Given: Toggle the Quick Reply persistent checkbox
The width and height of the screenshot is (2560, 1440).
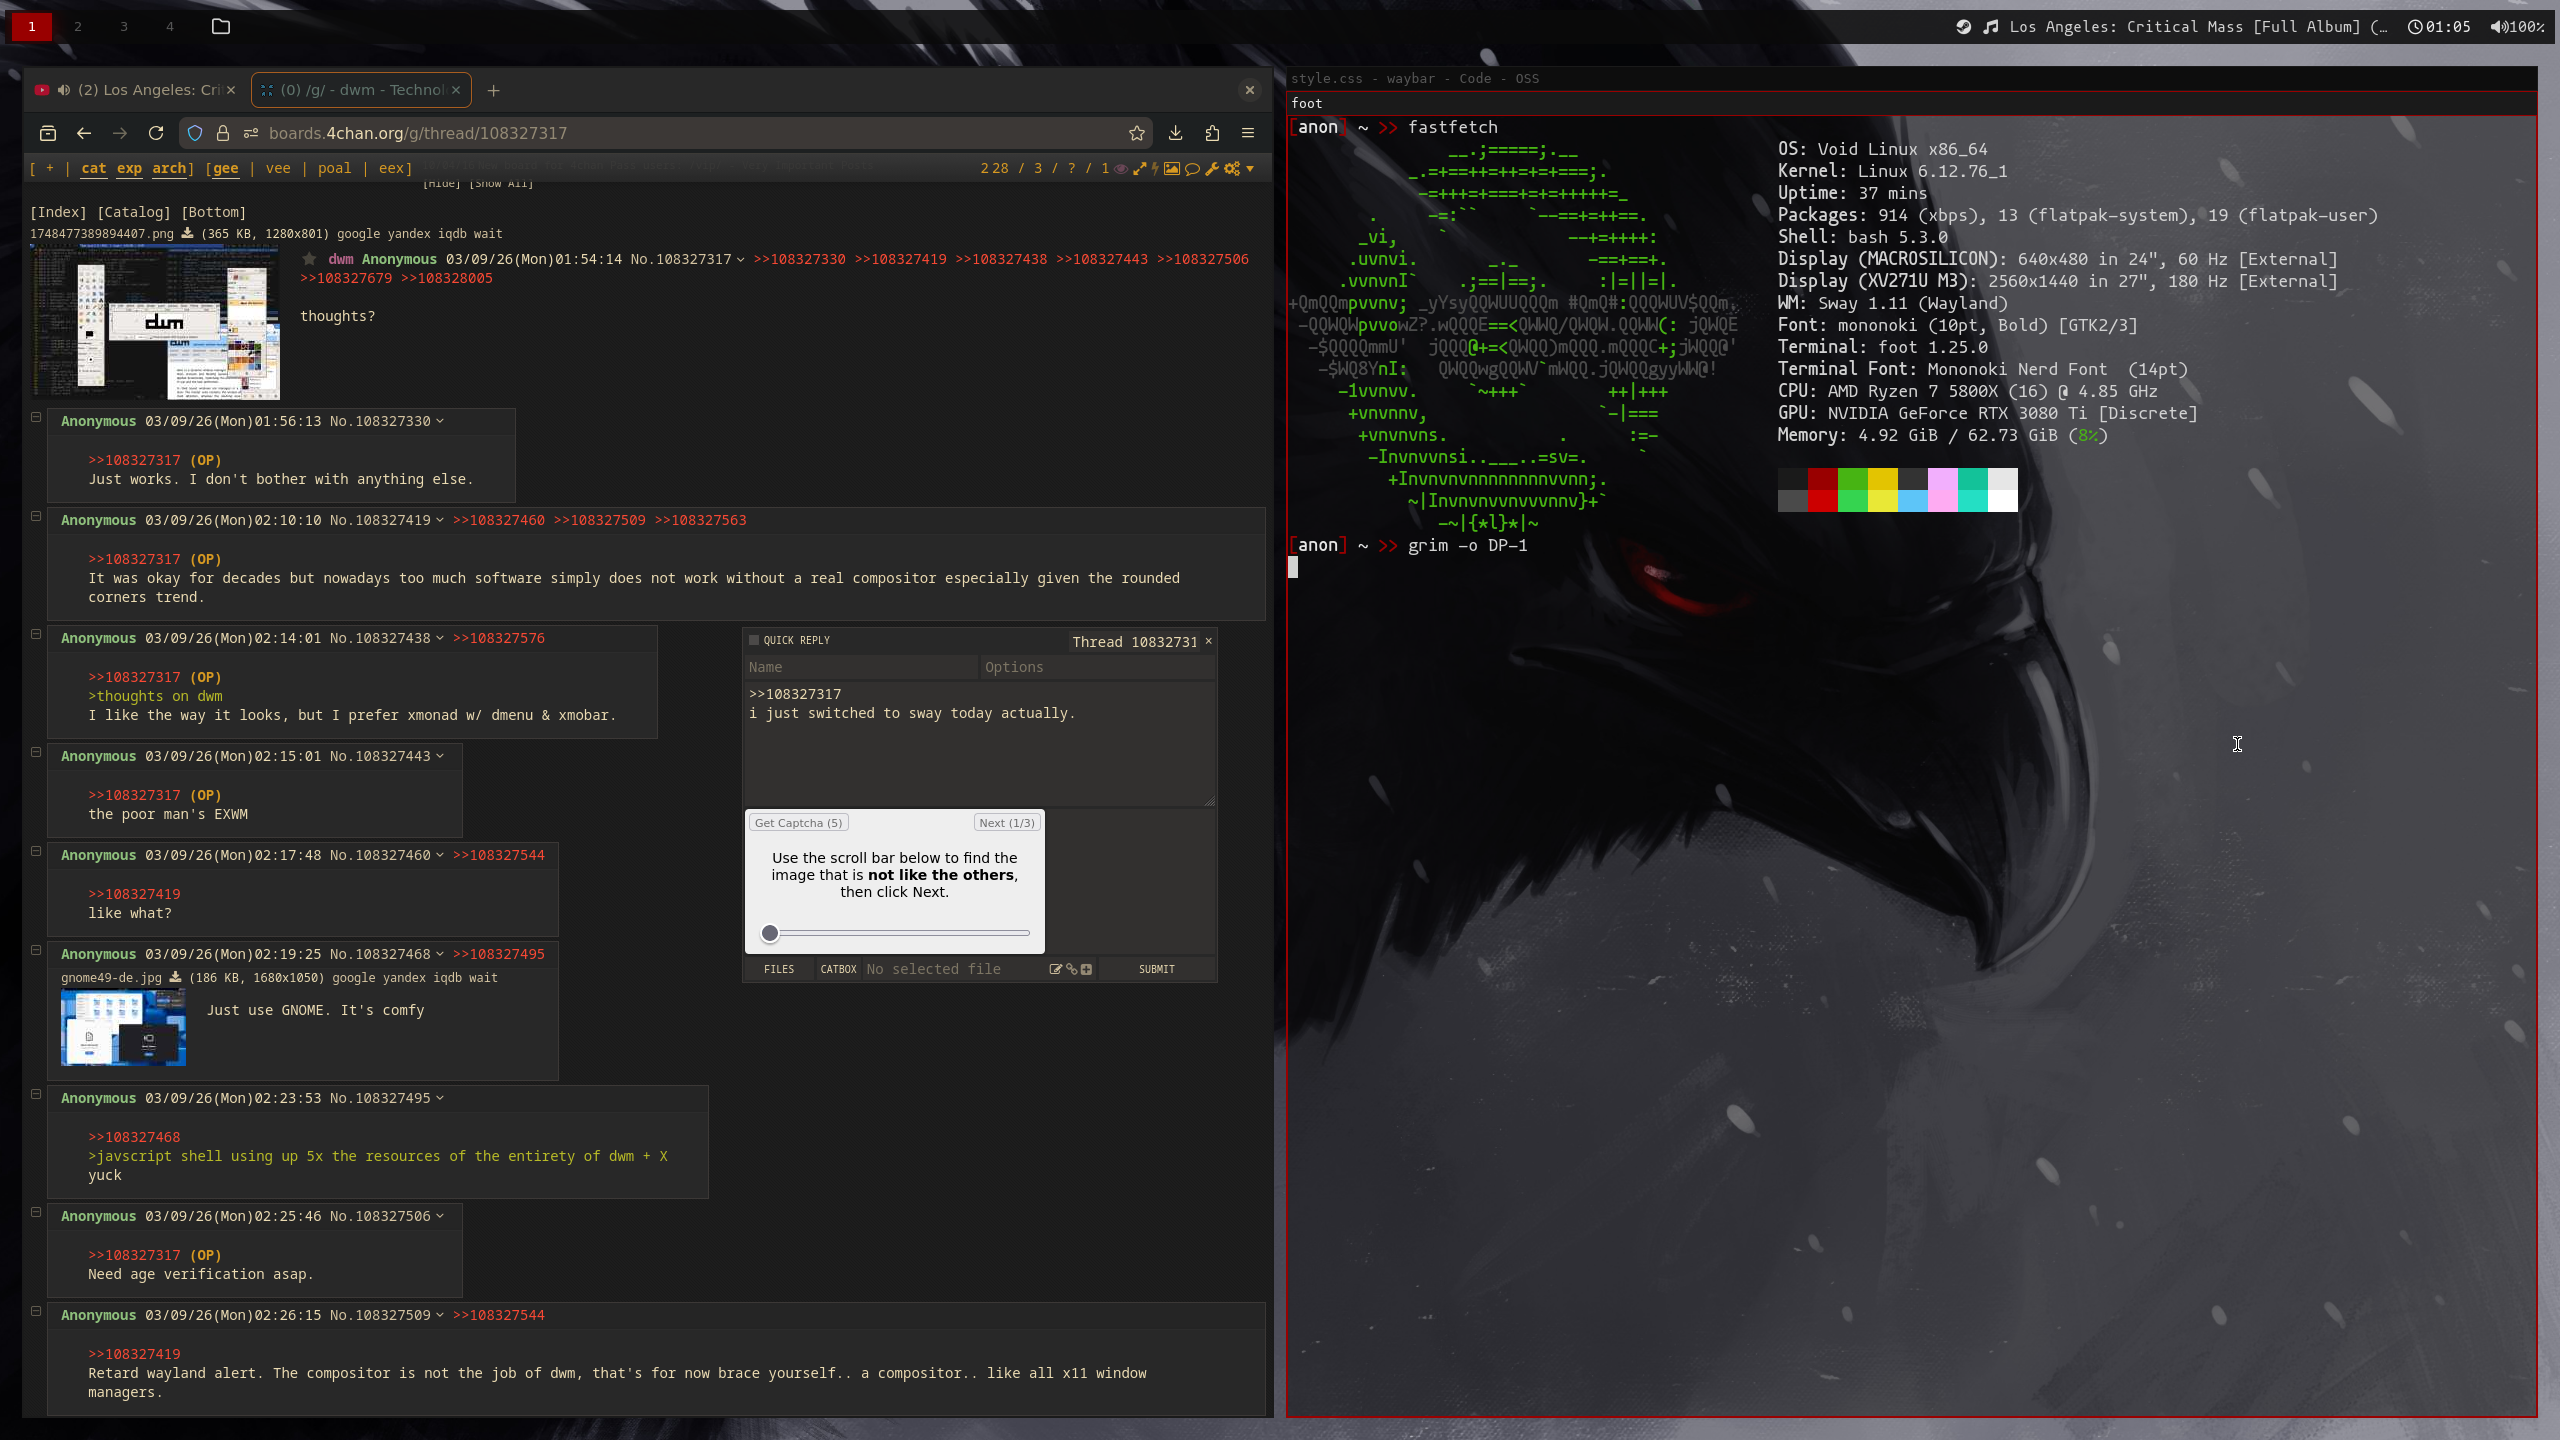Looking at the screenshot, I should tap(755, 640).
